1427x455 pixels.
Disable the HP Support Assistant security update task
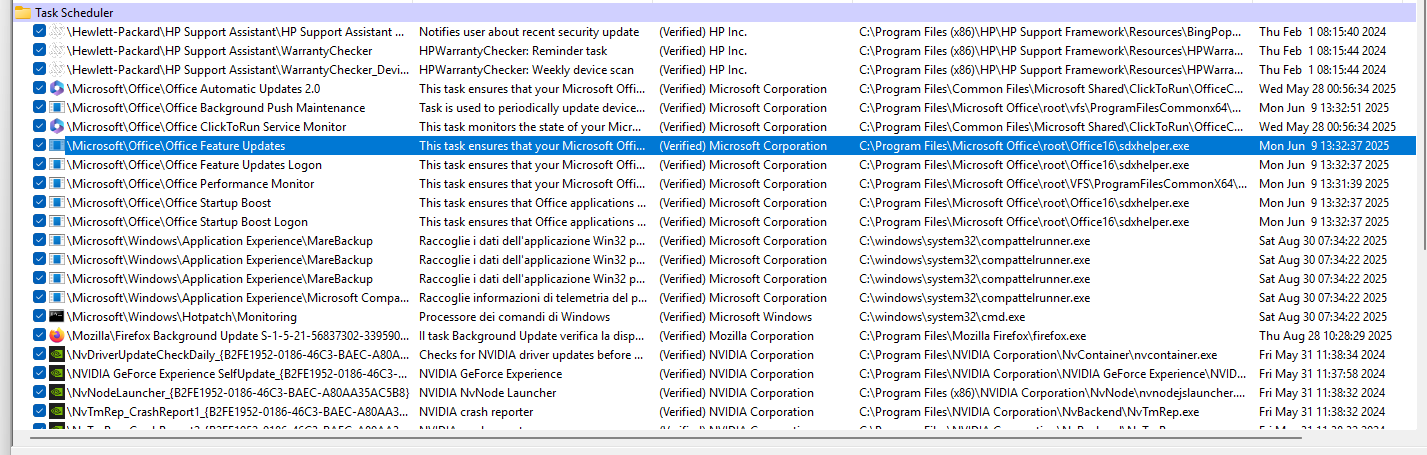39,32
